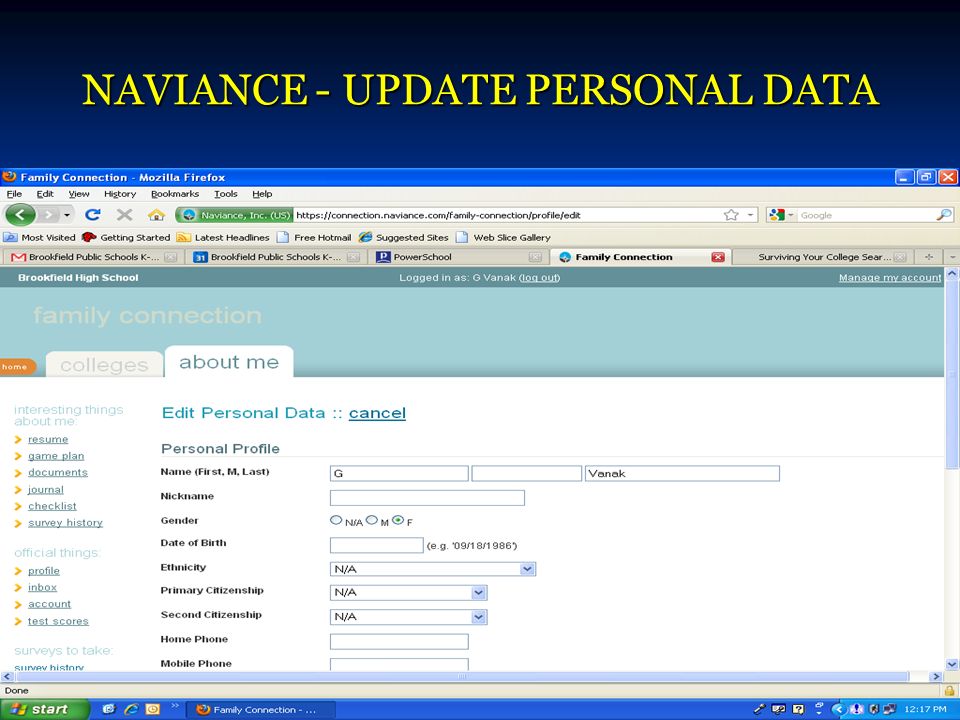This screenshot has width=960, height=720.
Task: Switch to the PowerSchool browser tab
Action: tap(459, 257)
